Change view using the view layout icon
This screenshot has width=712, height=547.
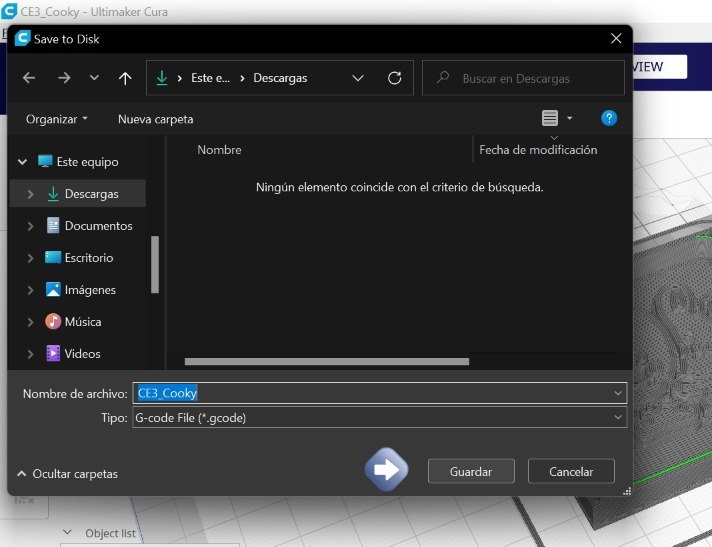tap(549, 118)
